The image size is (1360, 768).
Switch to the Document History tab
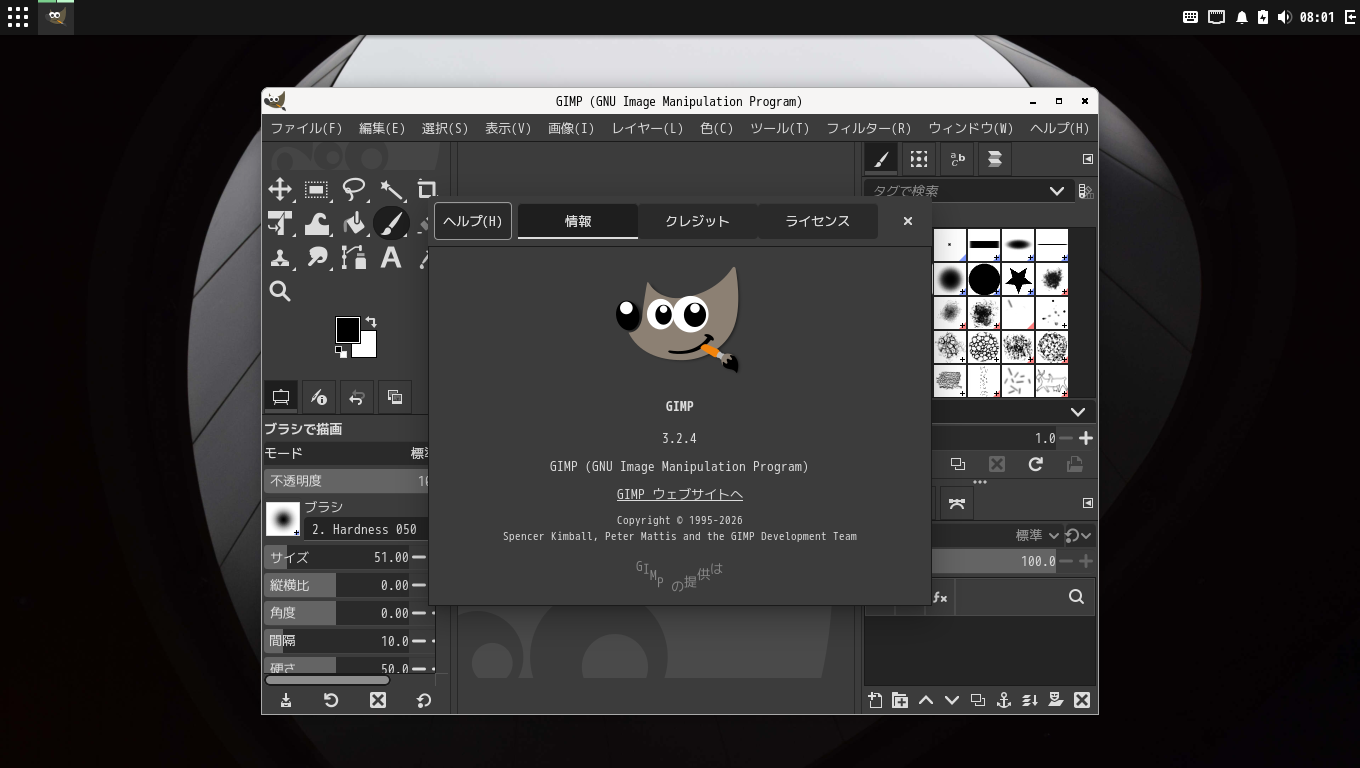[x=995, y=159]
